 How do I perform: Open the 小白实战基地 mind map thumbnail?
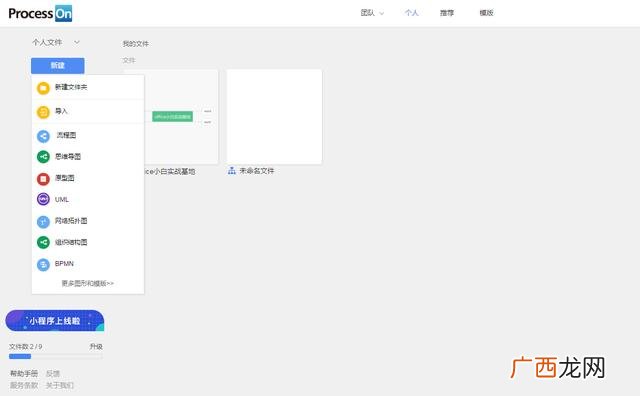pos(181,117)
